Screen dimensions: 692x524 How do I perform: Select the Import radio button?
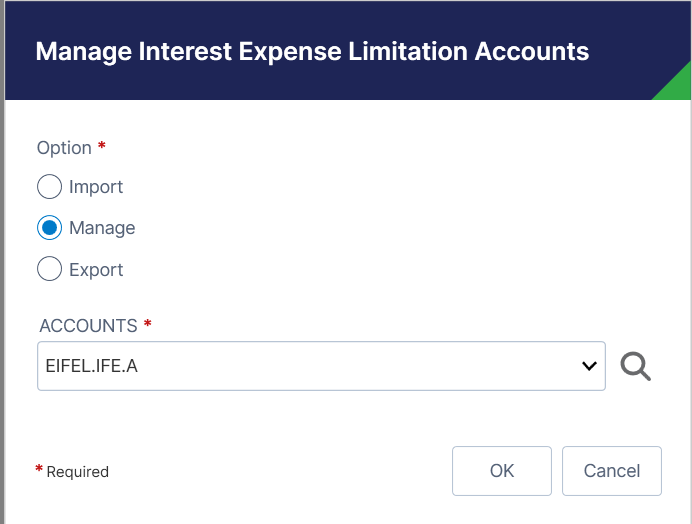click(x=50, y=187)
